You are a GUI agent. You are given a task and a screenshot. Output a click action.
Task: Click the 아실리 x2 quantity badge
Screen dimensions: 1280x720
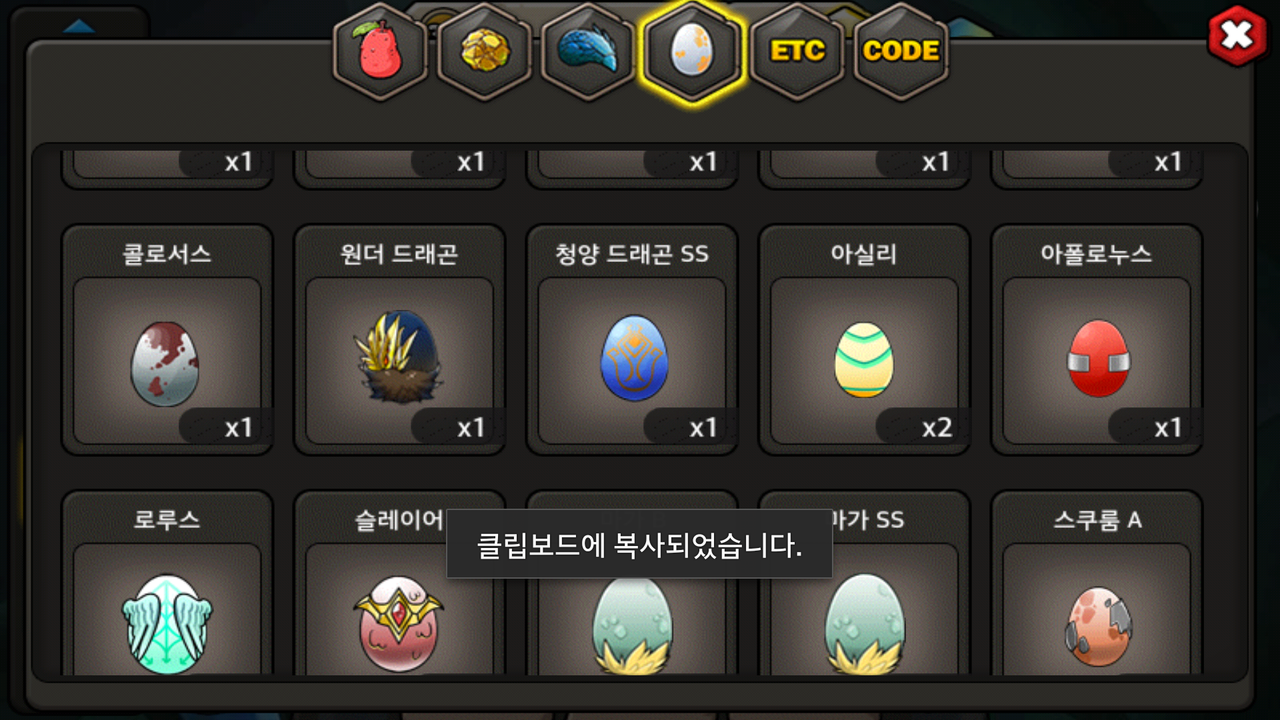click(x=918, y=427)
